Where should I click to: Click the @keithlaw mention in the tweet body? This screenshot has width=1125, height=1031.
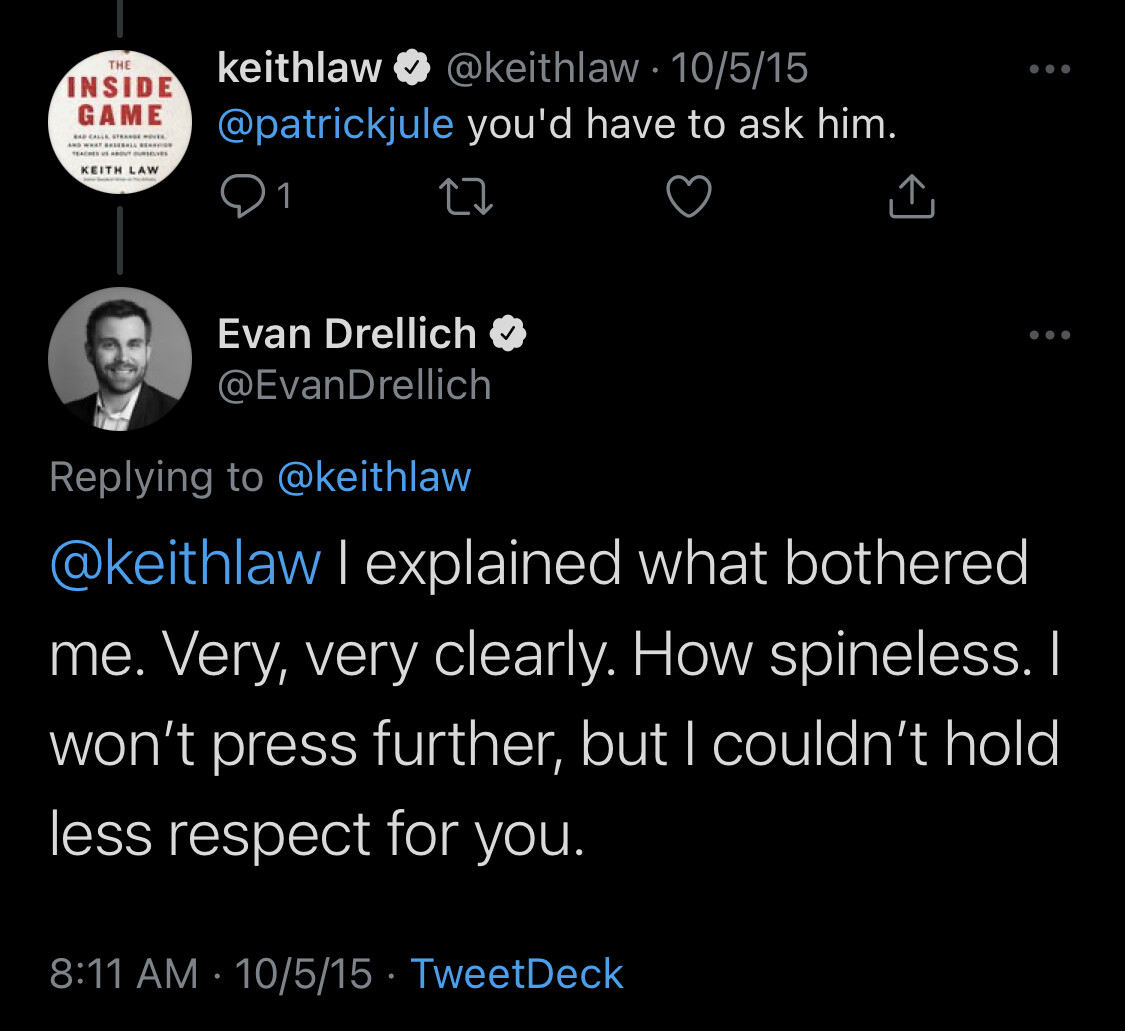tap(185, 564)
